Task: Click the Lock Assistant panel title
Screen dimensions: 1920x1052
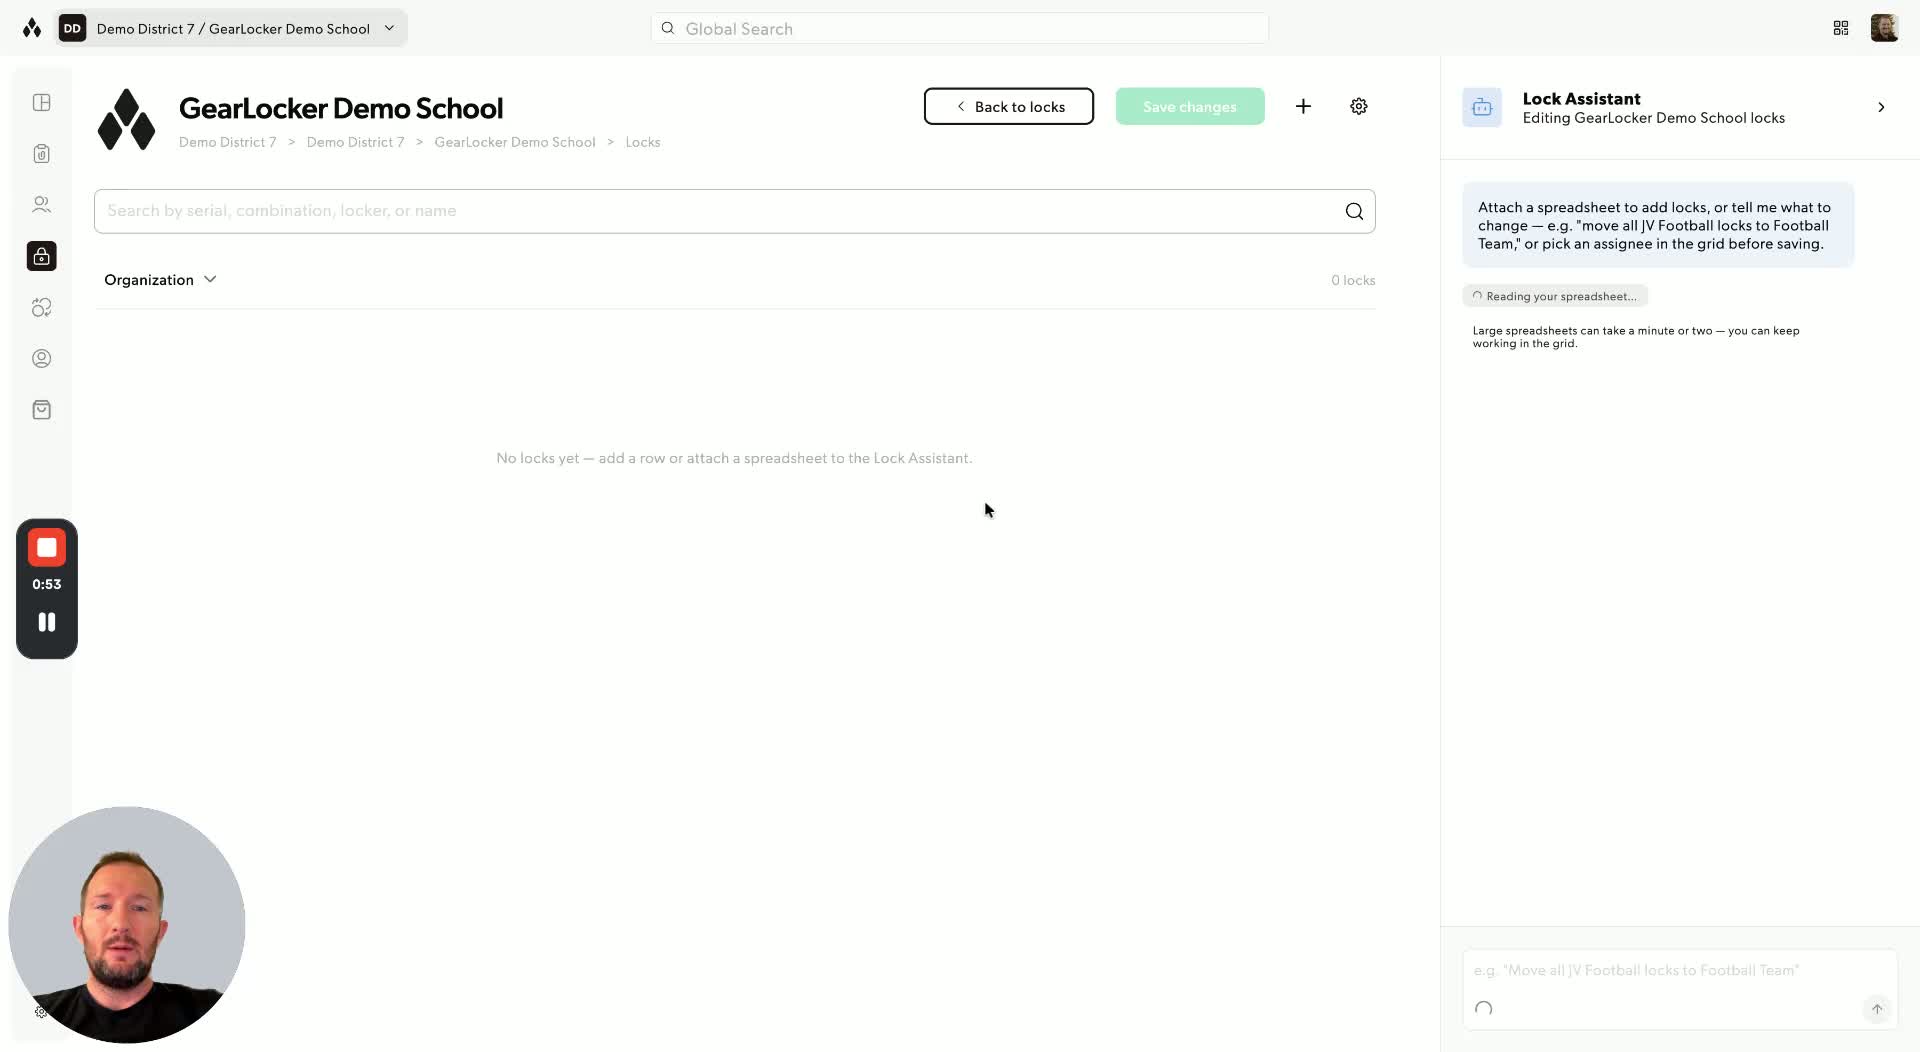Action: click(1582, 98)
